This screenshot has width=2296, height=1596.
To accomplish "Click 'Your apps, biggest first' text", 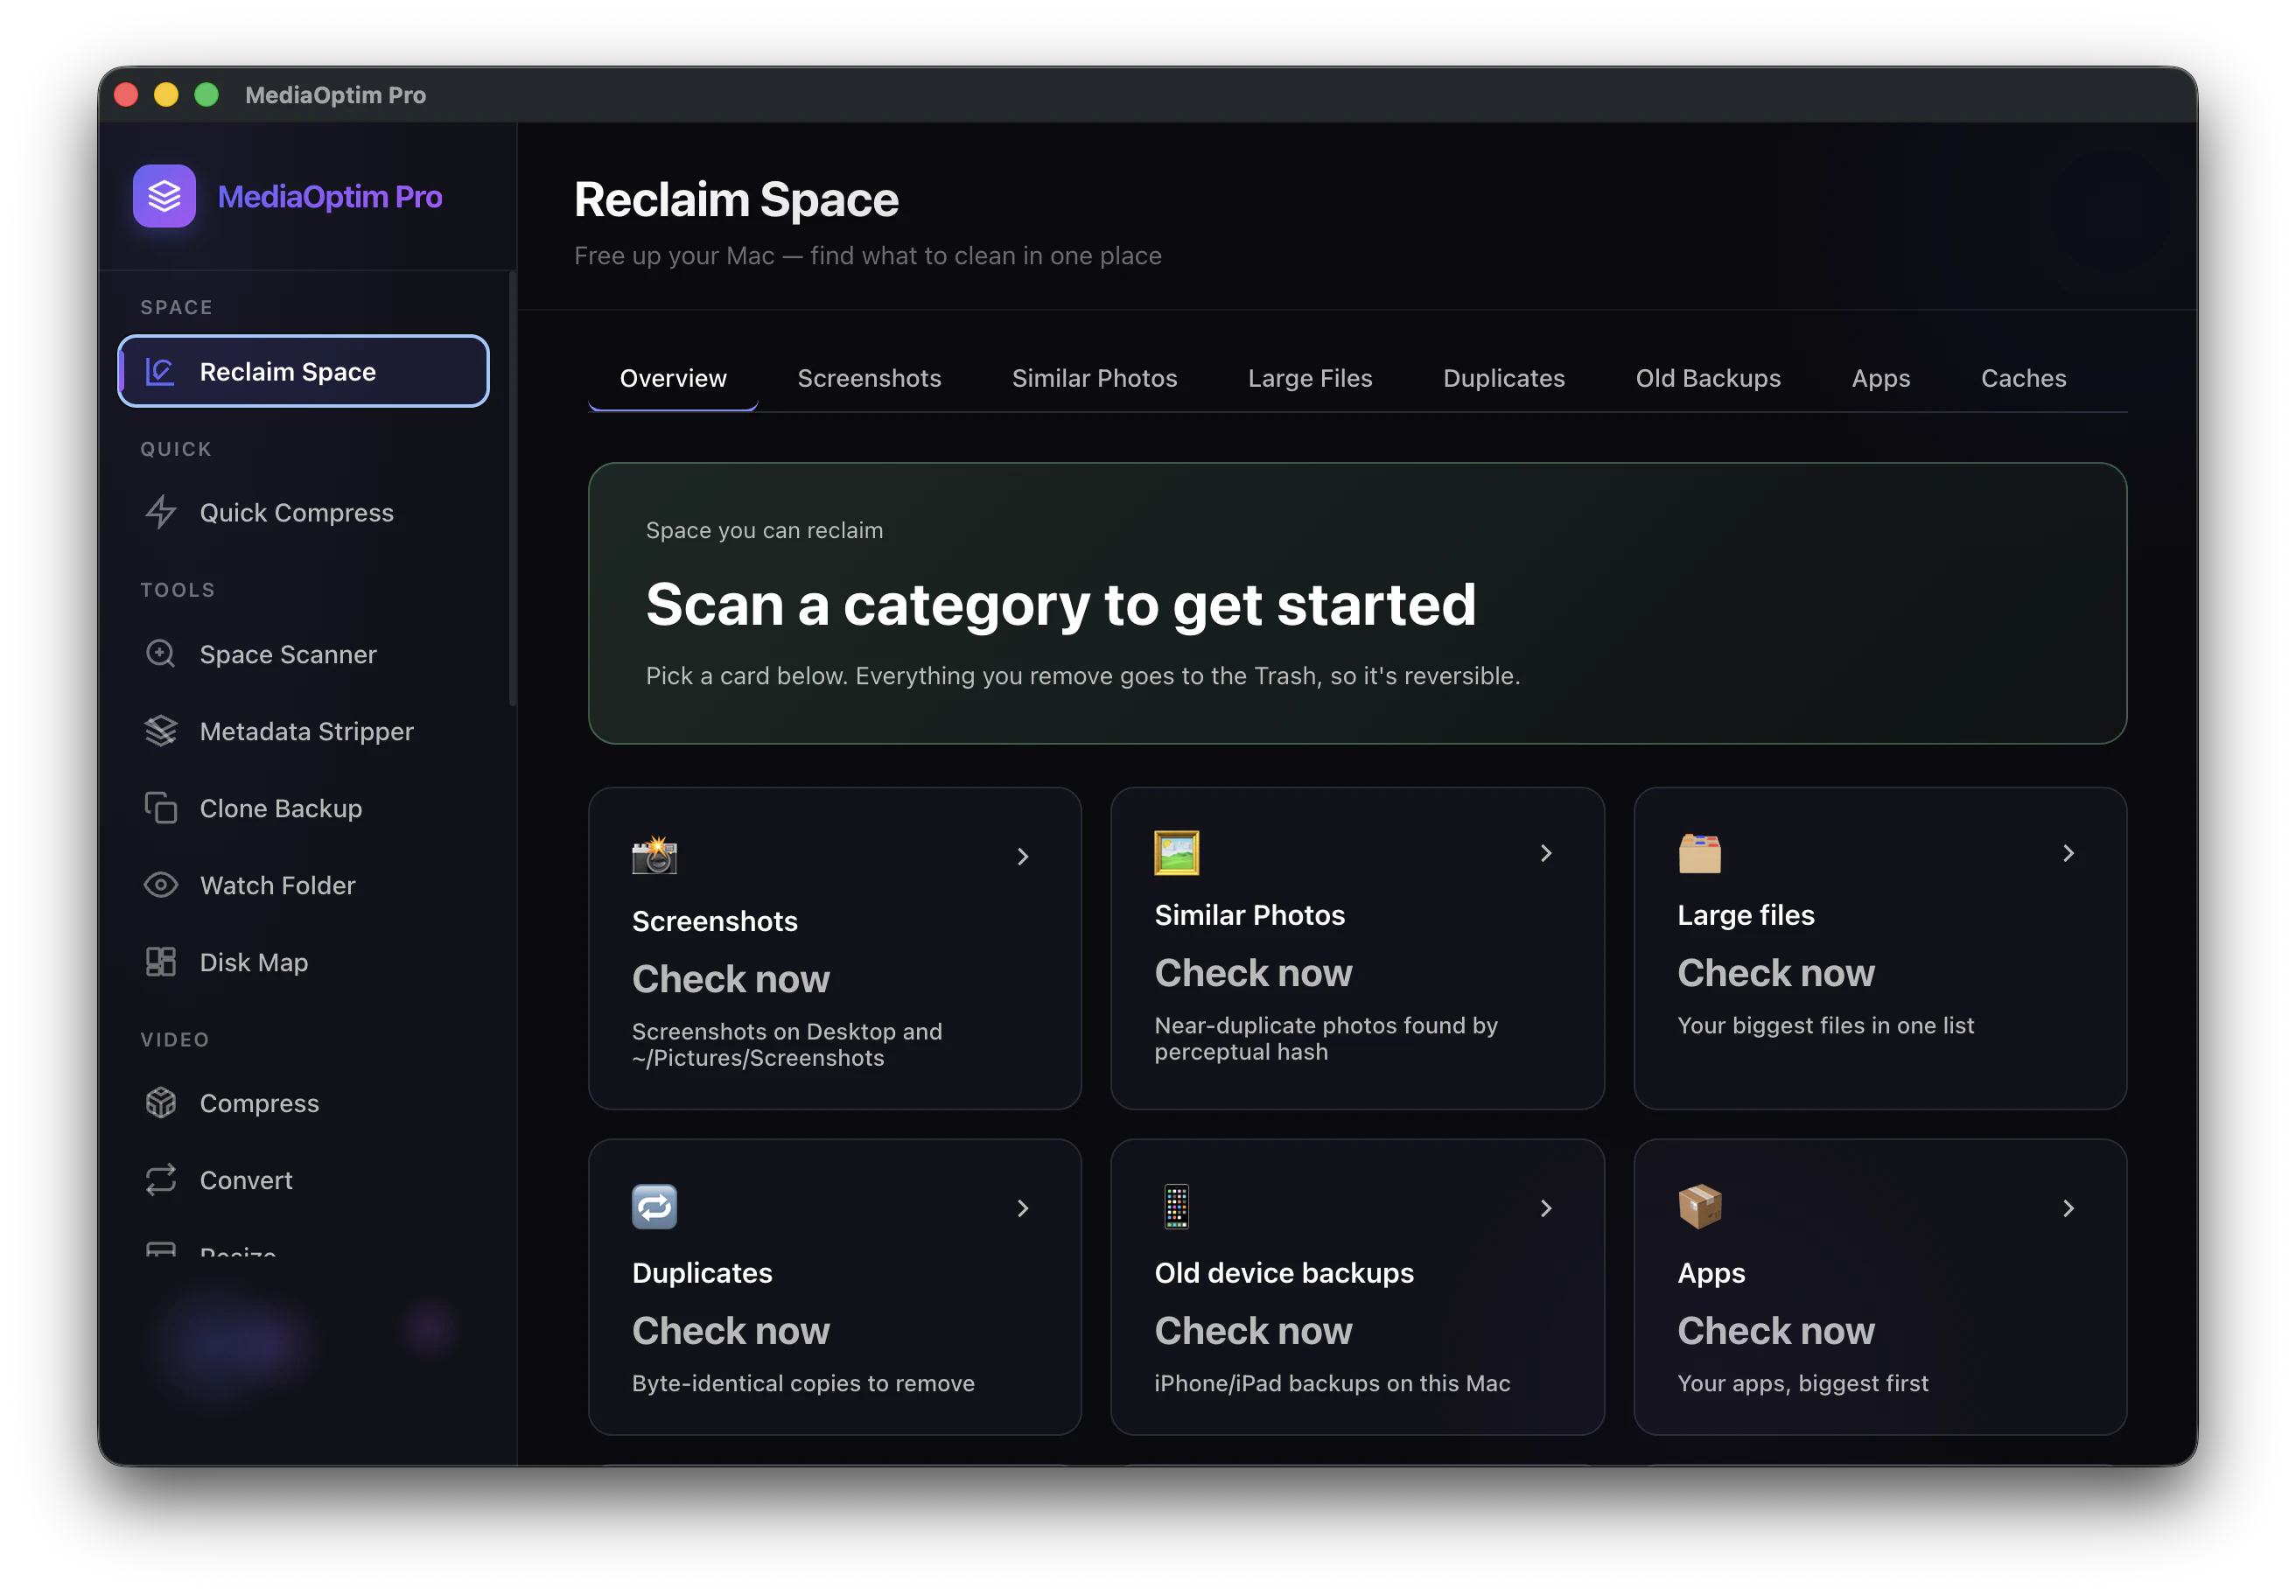I will (1802, 1383).
